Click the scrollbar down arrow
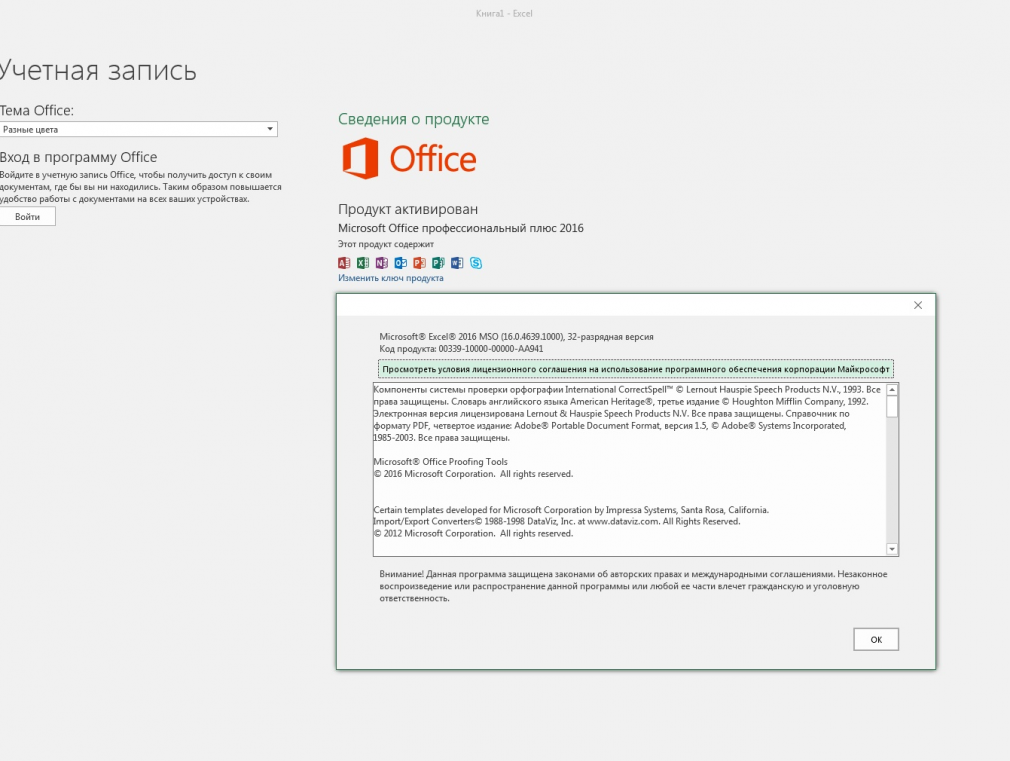 [892, 549]
